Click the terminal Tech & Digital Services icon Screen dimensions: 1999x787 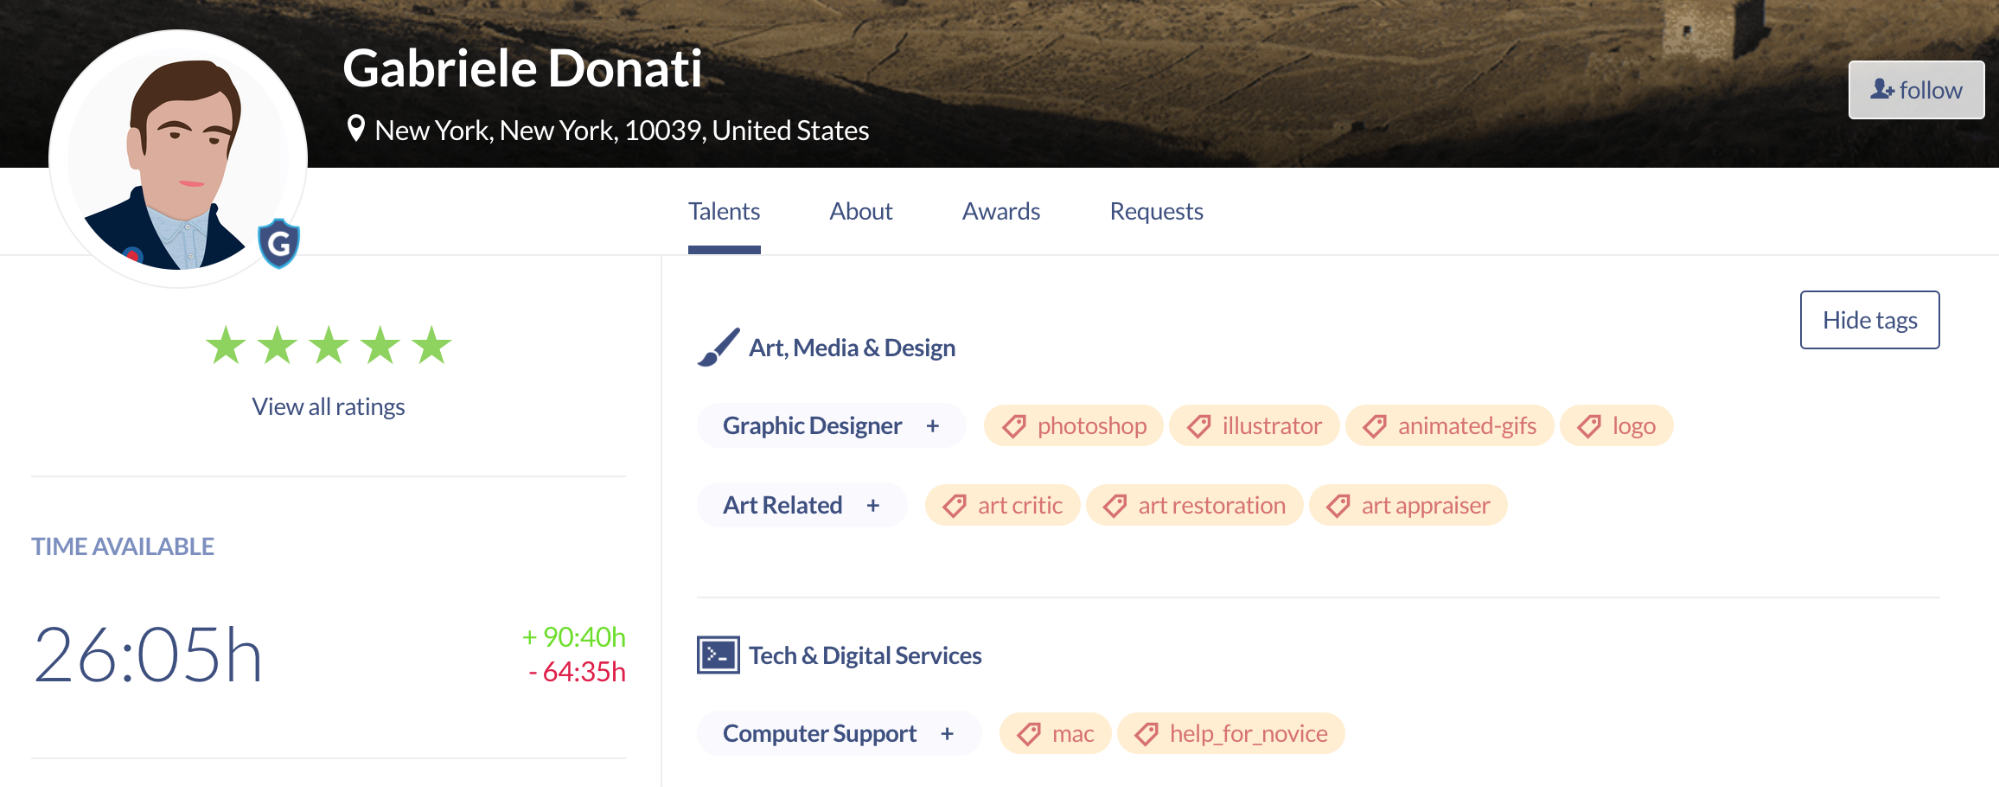(x=718, y=655)
